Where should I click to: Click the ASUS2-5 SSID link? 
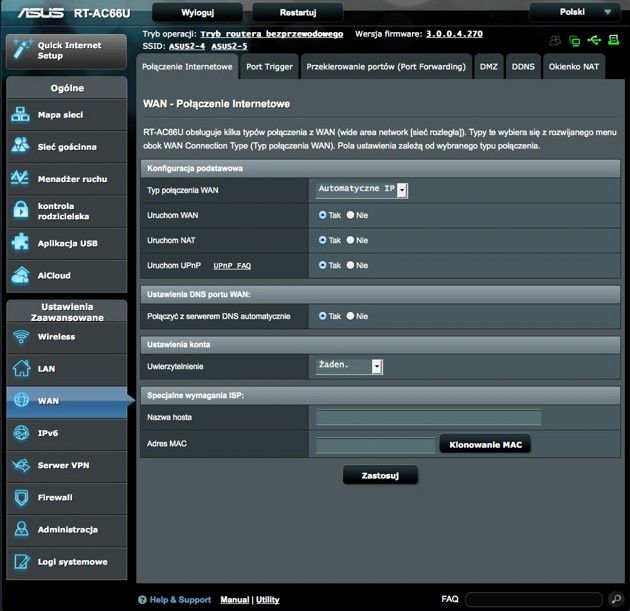coord(229,47)
